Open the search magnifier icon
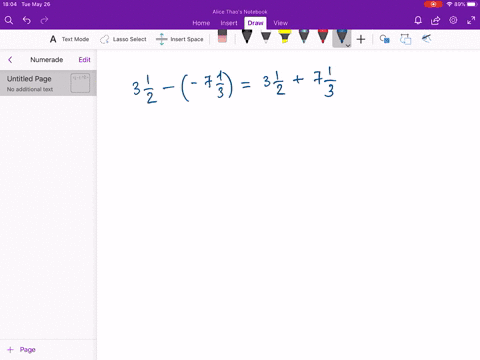The image size is (480, 360). [x=9, y=20]
